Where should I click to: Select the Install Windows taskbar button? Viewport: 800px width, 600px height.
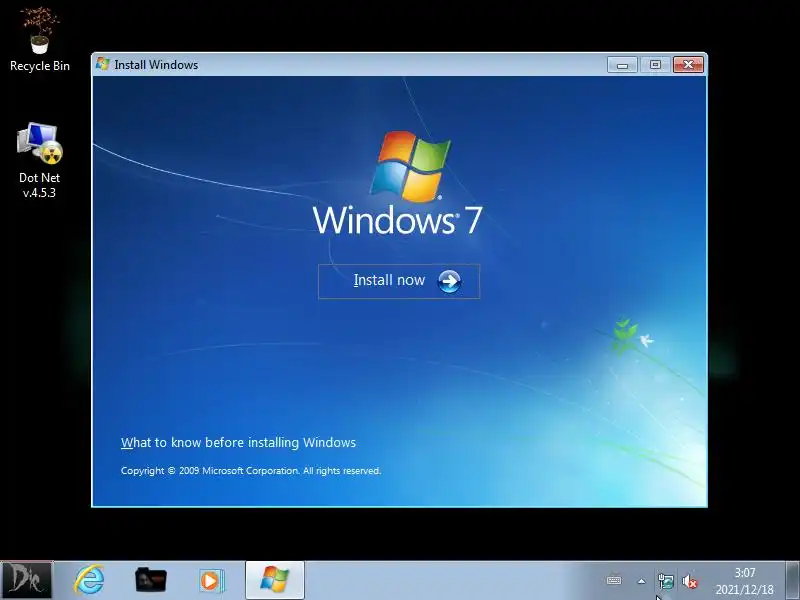click(x=275, y=580)
